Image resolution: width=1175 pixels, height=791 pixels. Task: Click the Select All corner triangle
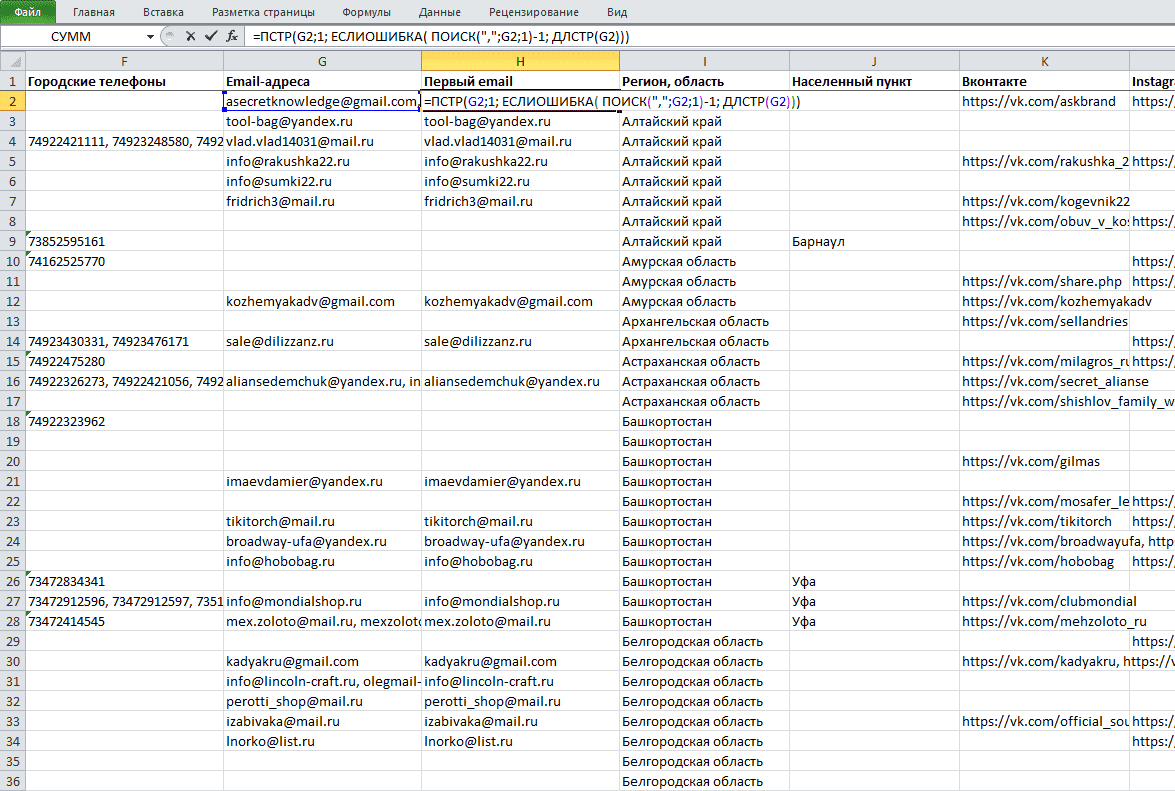(13, 61)
